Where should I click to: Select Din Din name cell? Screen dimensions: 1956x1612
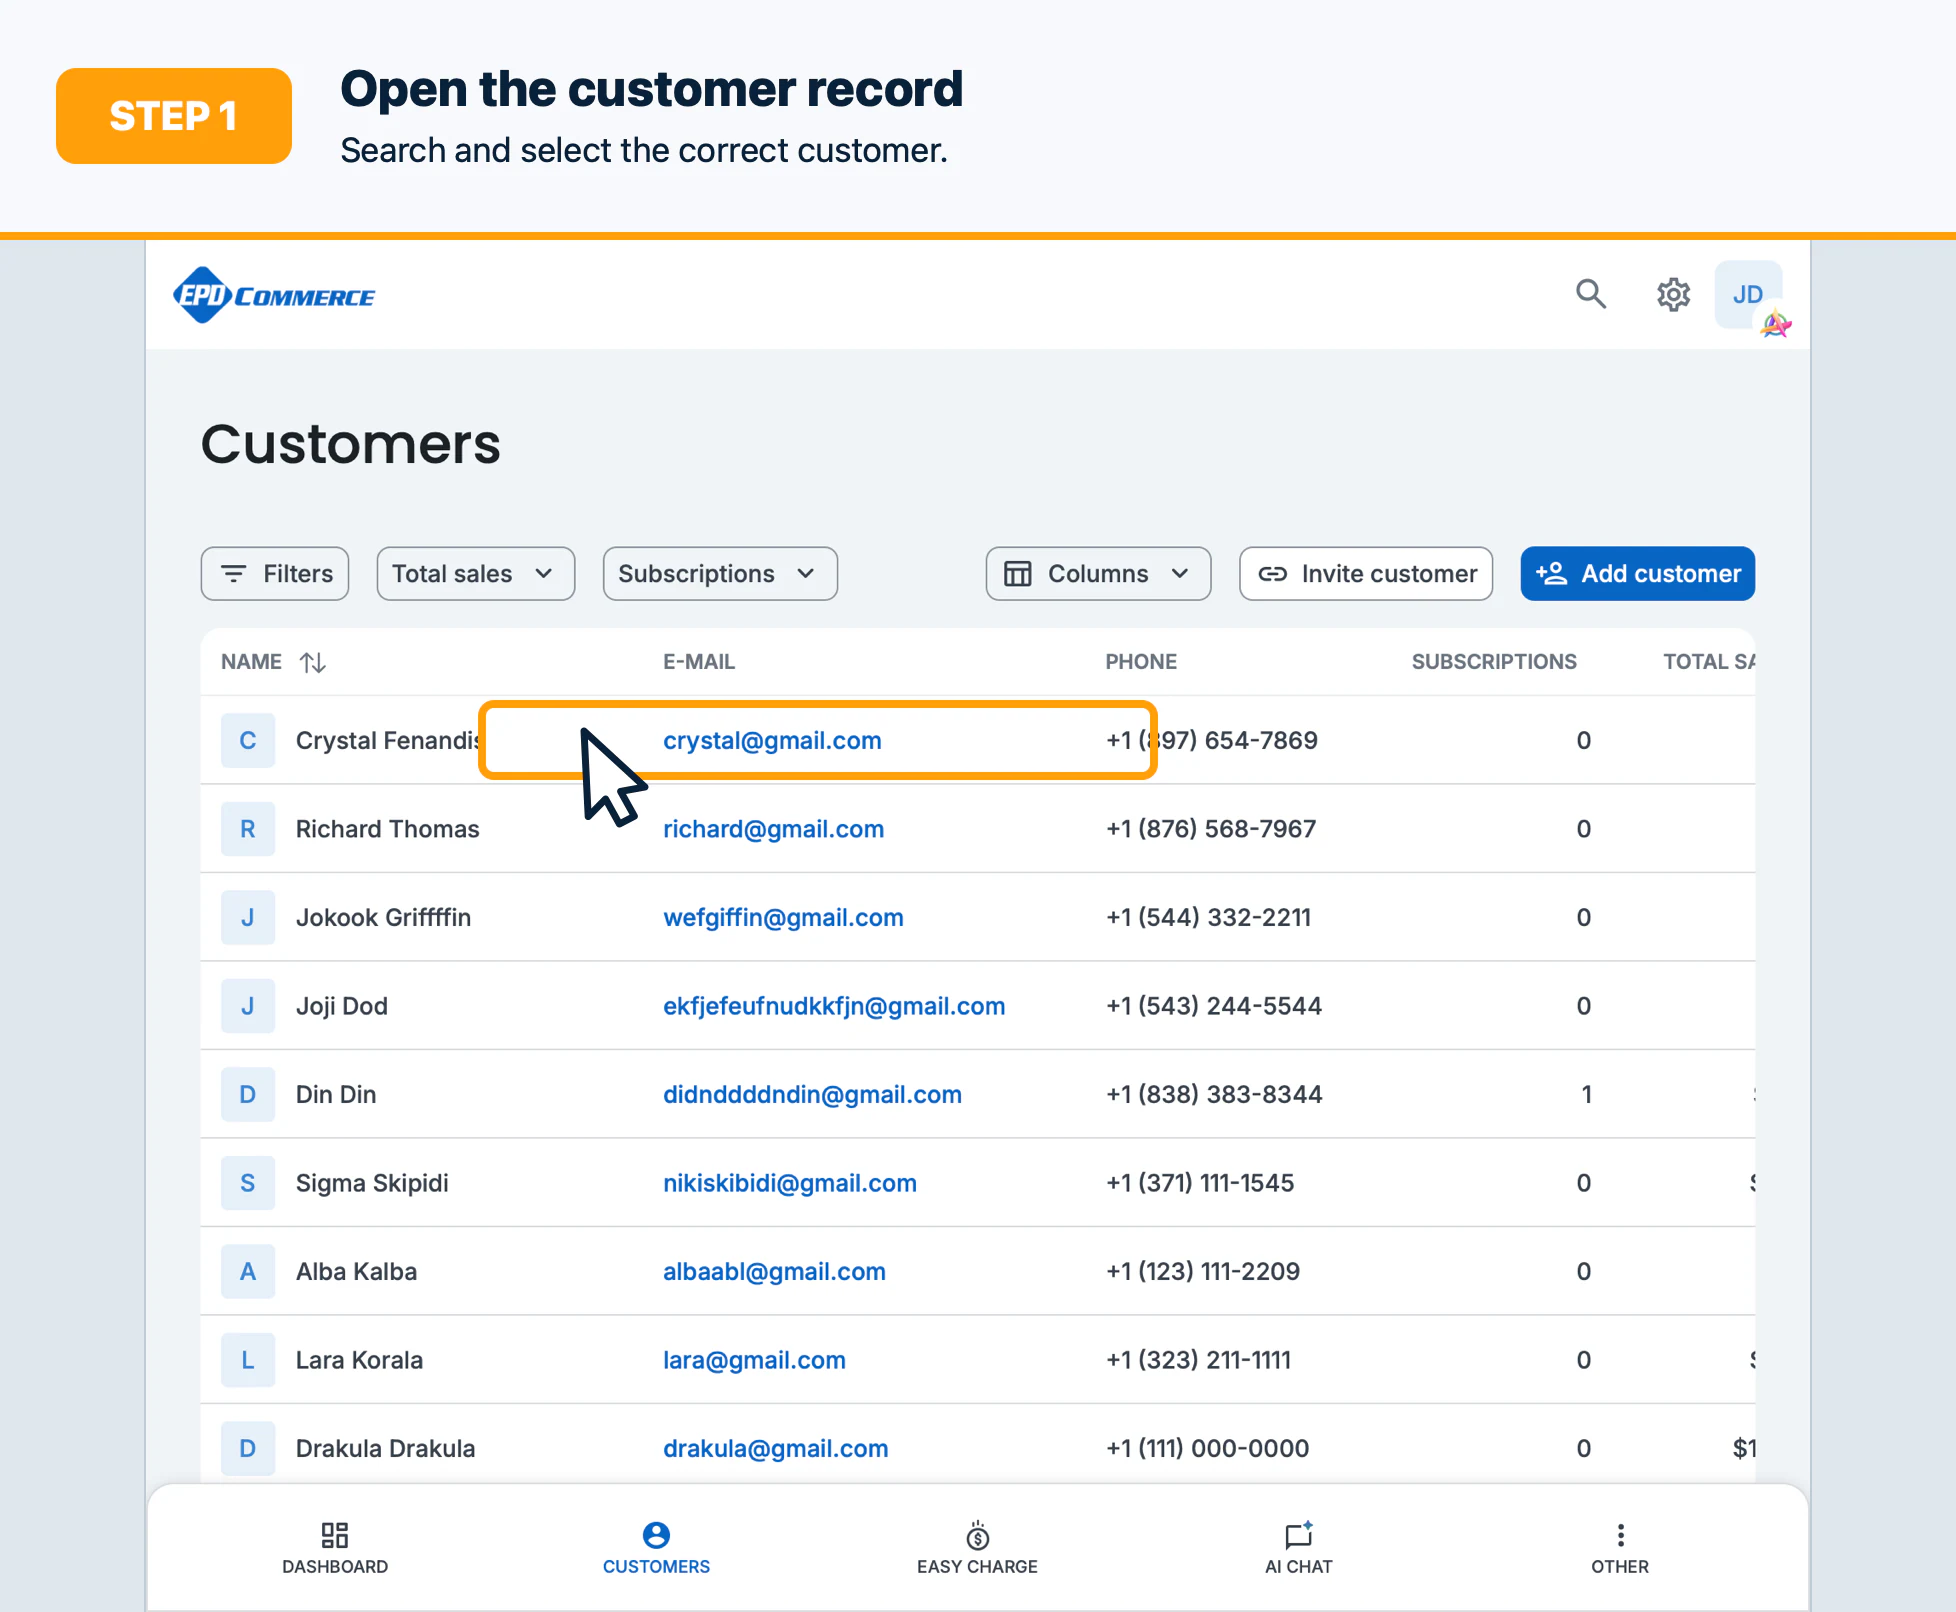(336, 1094)
